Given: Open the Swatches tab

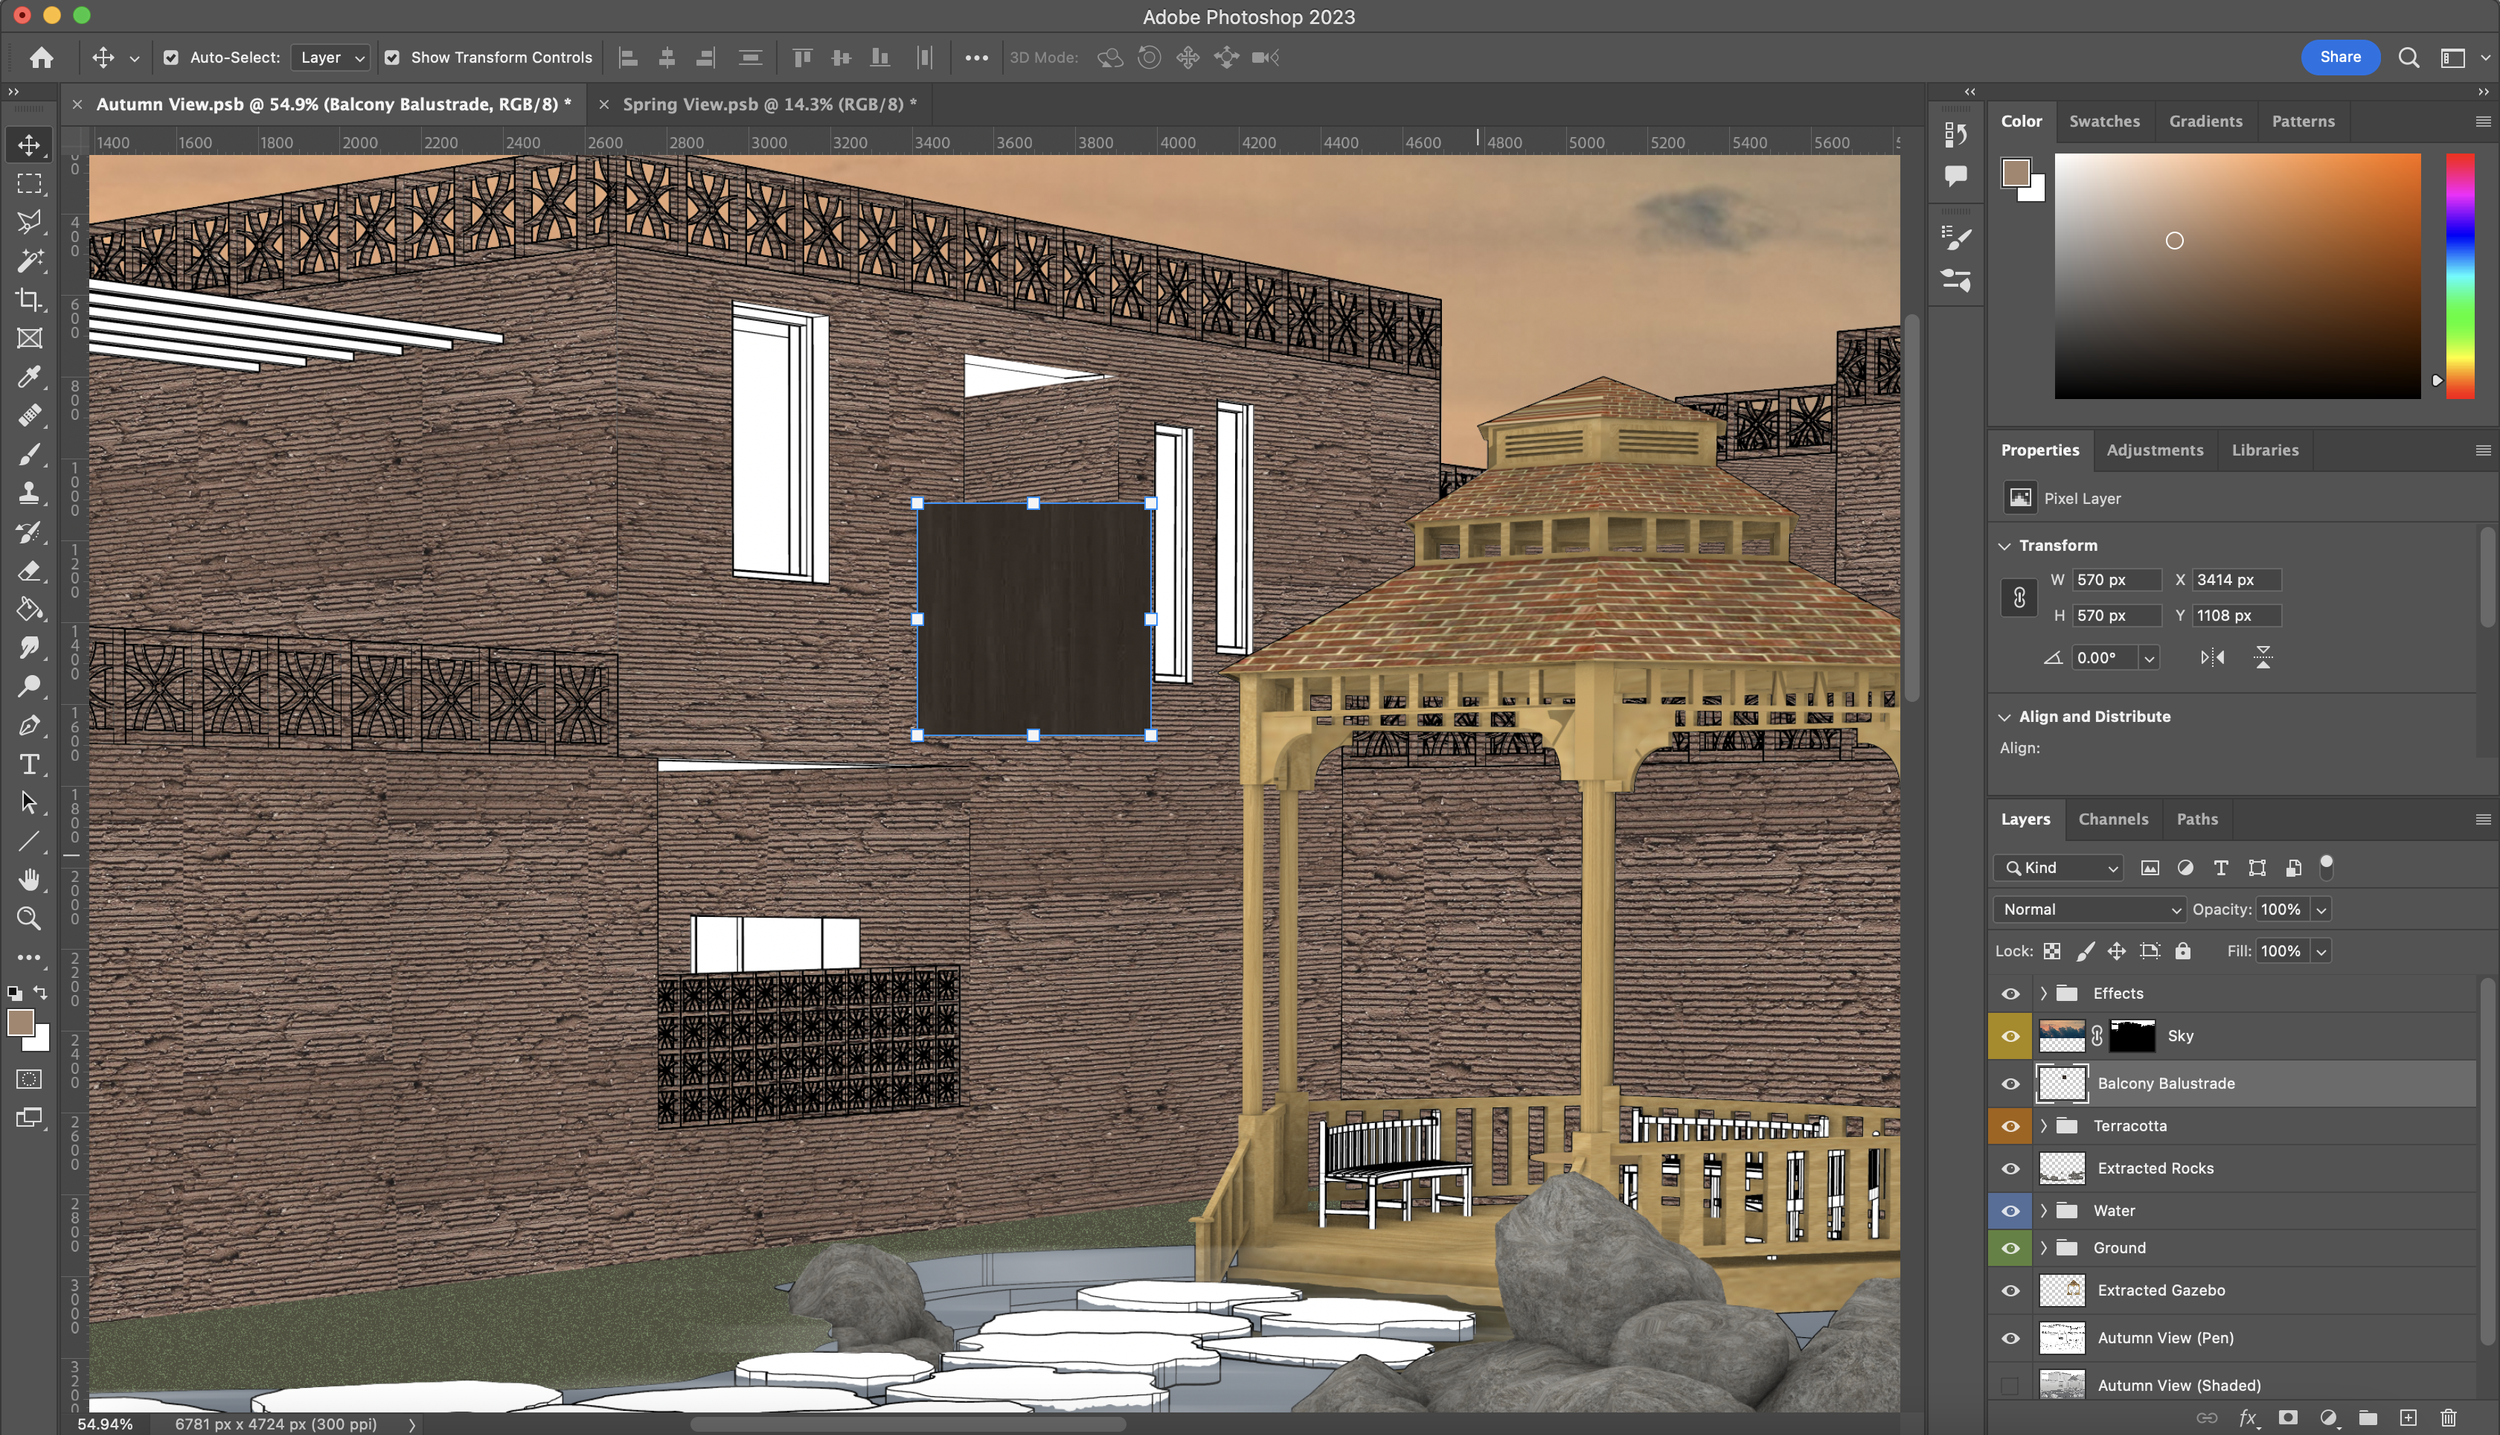Looking at the screenshot, I should pos(2105,121).
